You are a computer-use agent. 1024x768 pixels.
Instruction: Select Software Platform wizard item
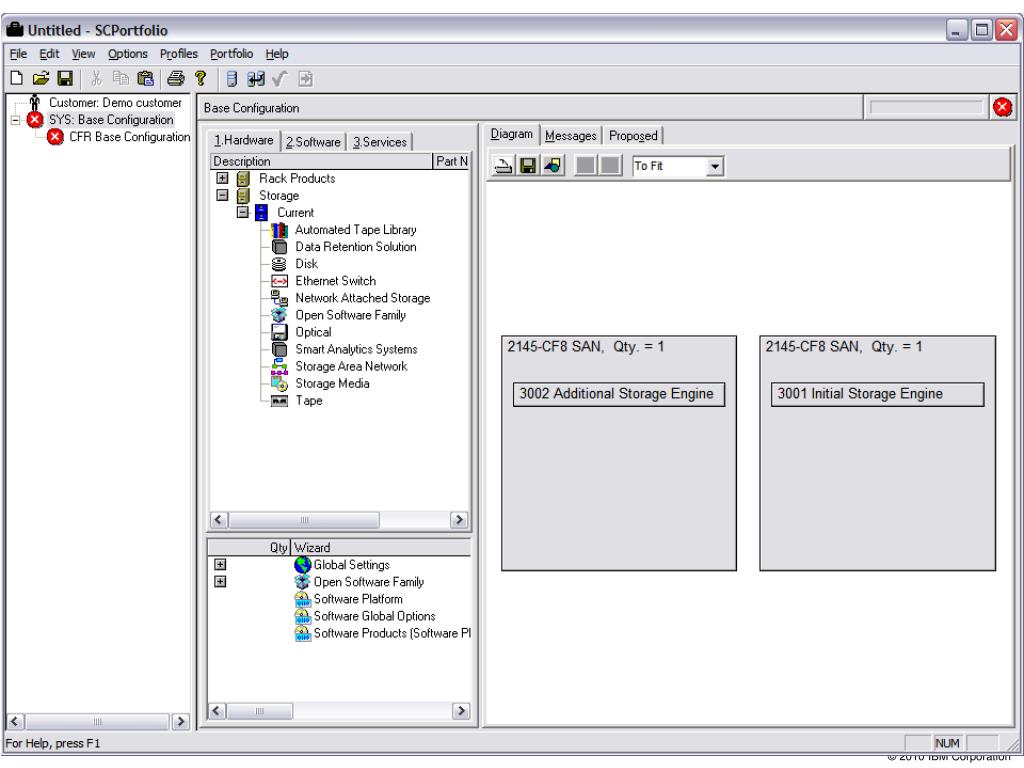[358, 599]
